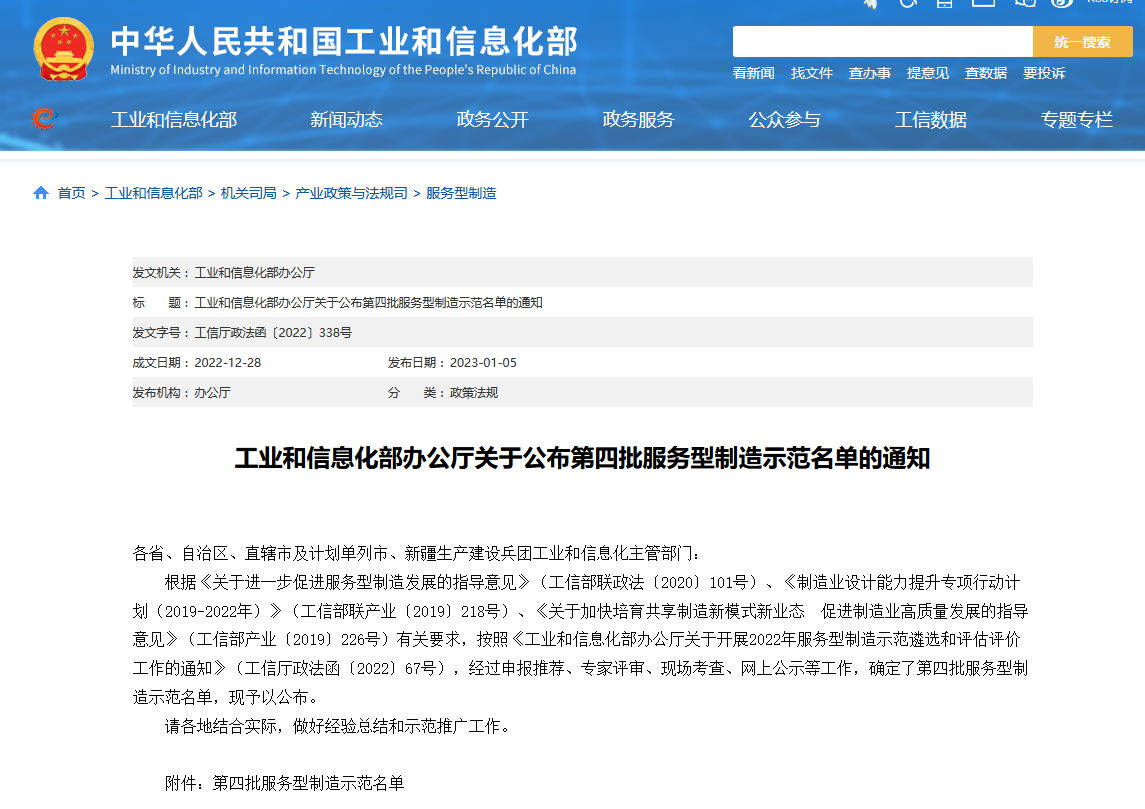
Task: Open the 找文件 quick link
Action: [x=811, y=73]
